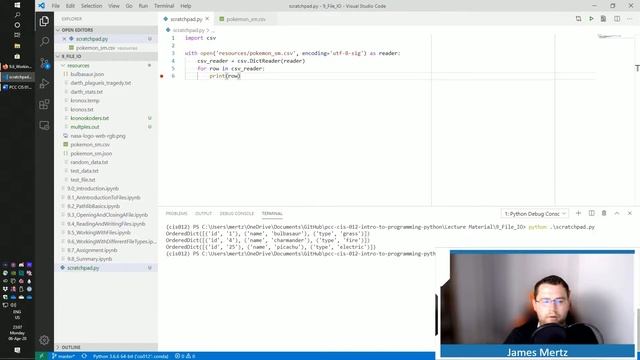Click the master branch indicator in status bar
The height and width of the screenshot is (360, 640).
click(63, 356)
